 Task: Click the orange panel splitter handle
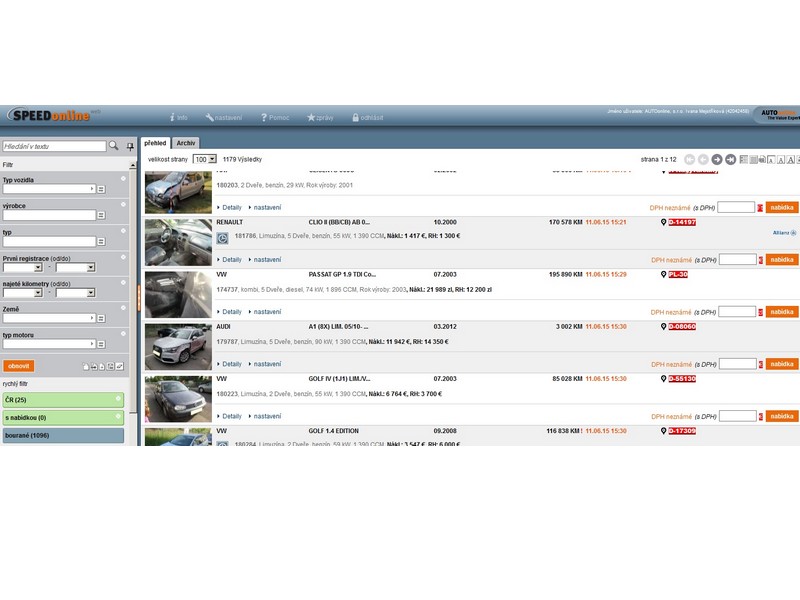pyautogui.click(x=138, y=298)
